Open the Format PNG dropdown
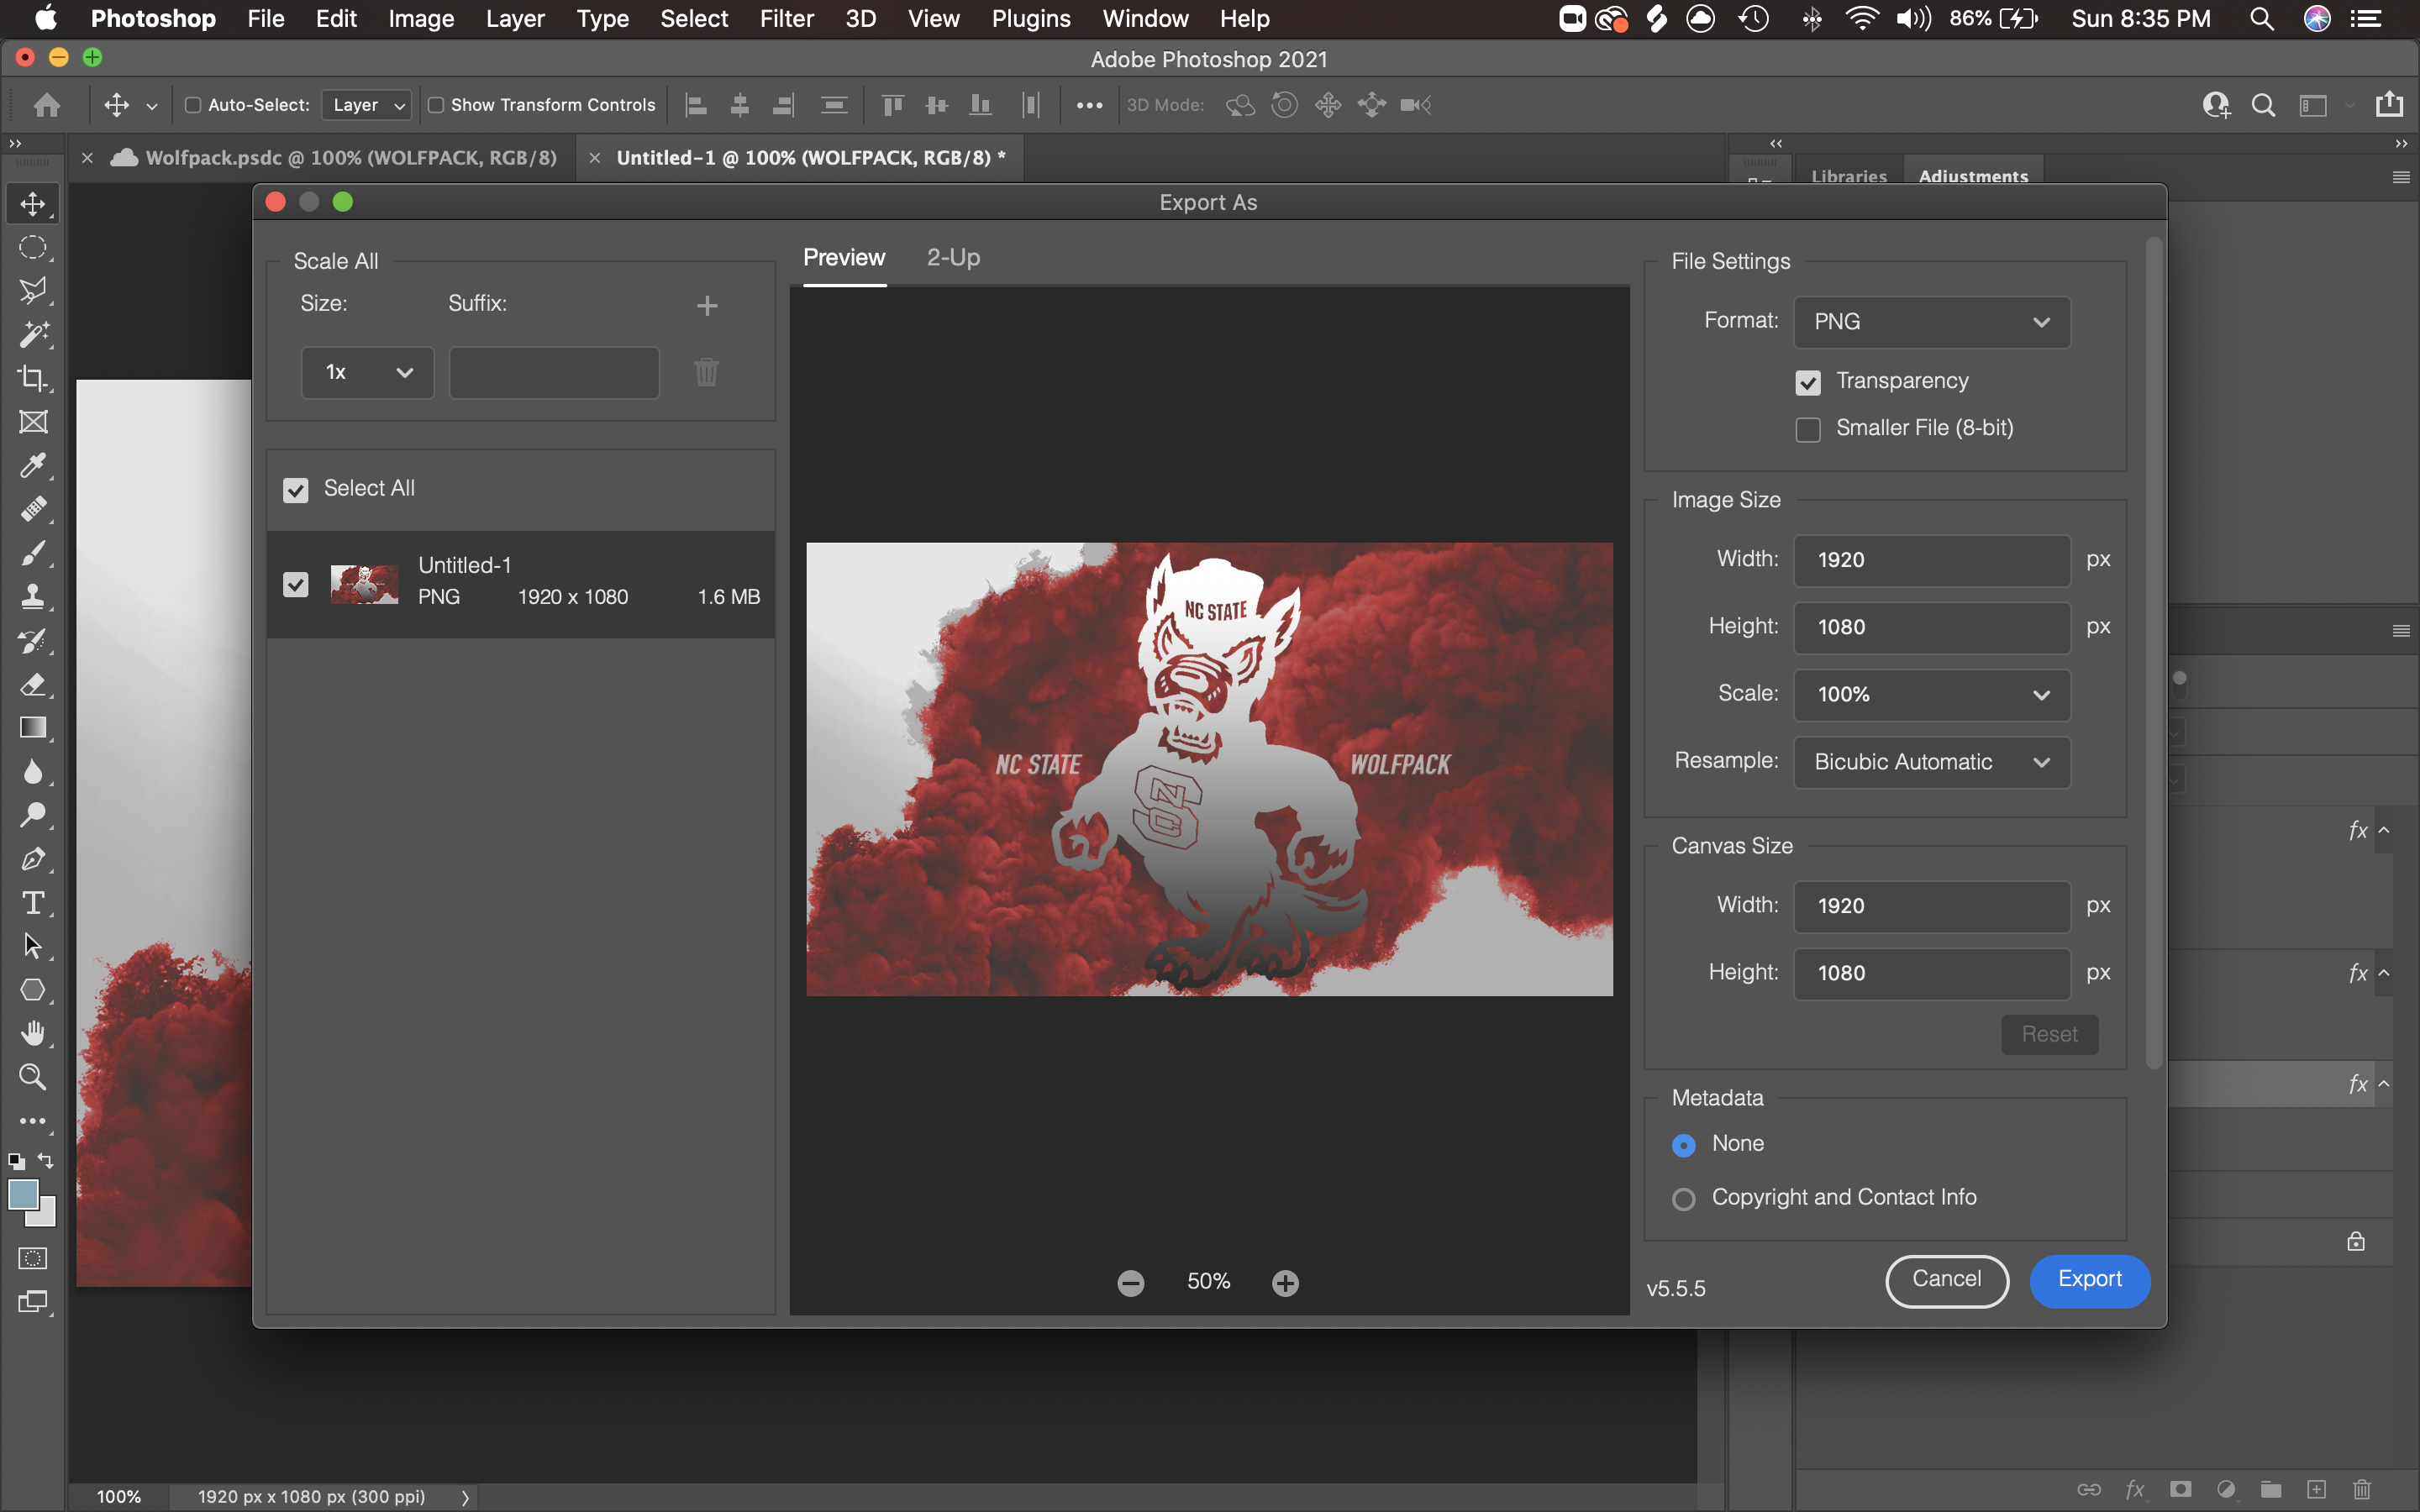 (1932, 322)
